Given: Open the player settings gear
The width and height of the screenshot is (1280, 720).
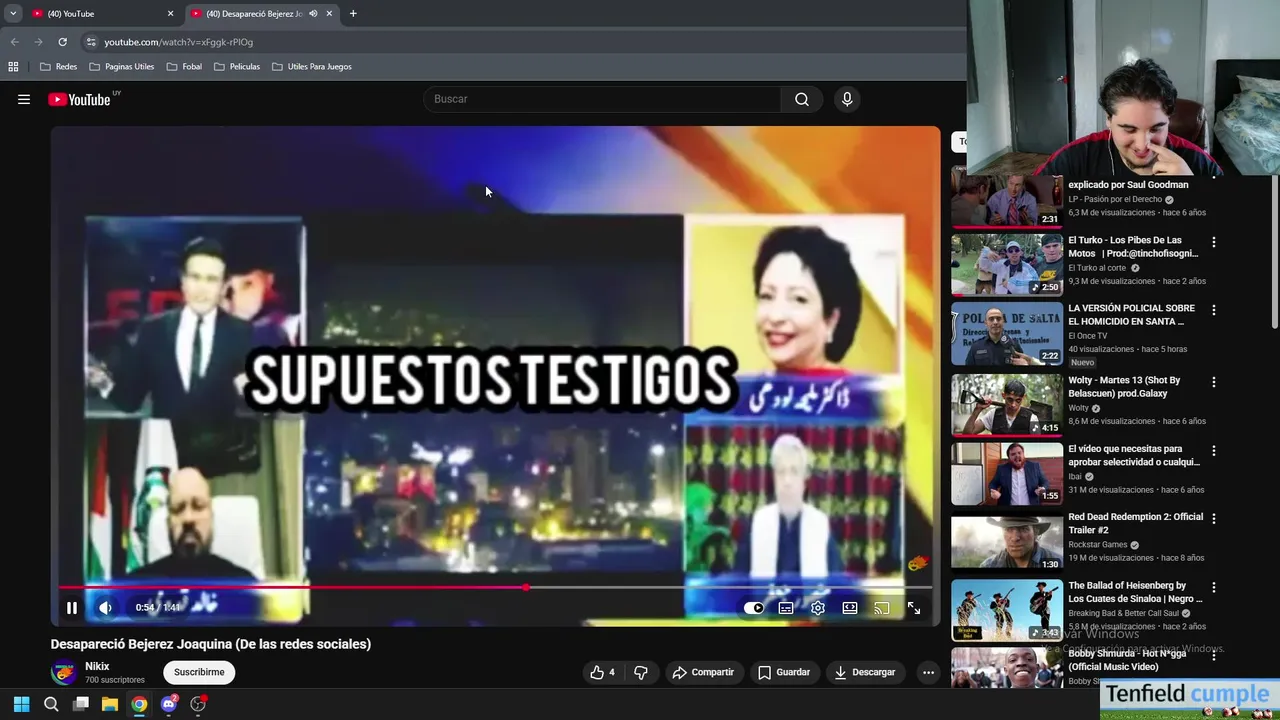Looking at the screenshot, I should 818,608.
